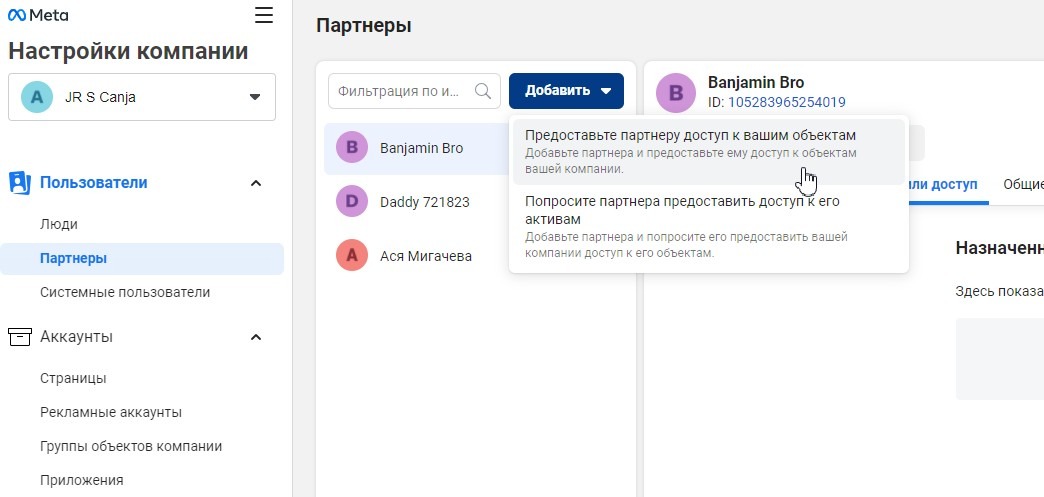Click the Партнеры page heading
Screen dimensions: 1044x497
[364, 26]
